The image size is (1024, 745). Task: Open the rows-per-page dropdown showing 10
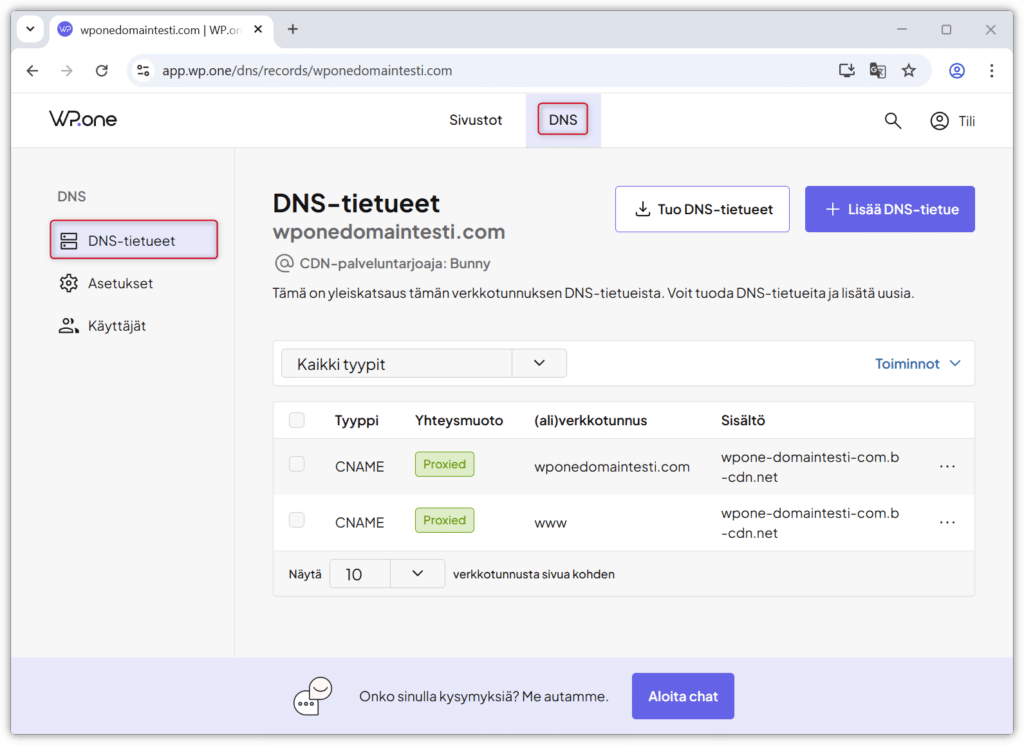coord(417,574)
